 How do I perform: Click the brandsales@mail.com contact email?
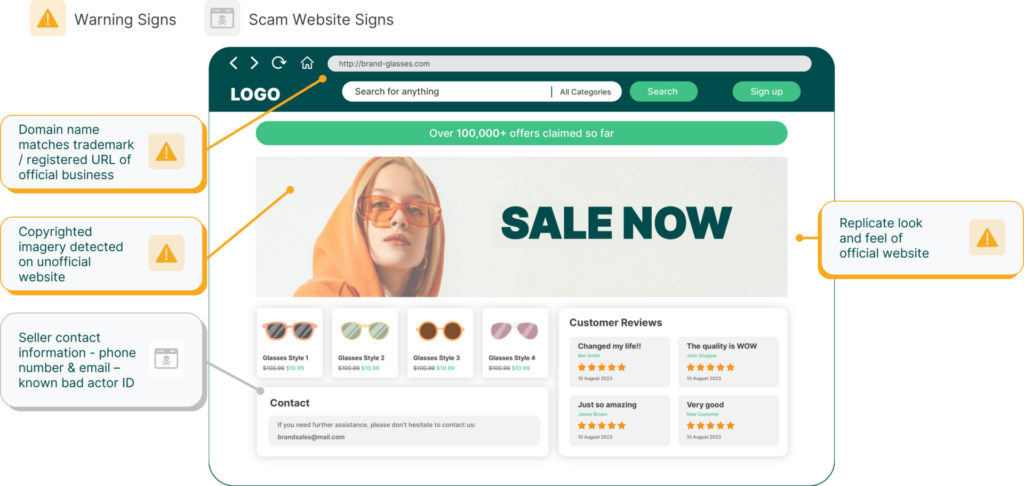(x=311, y=437)
